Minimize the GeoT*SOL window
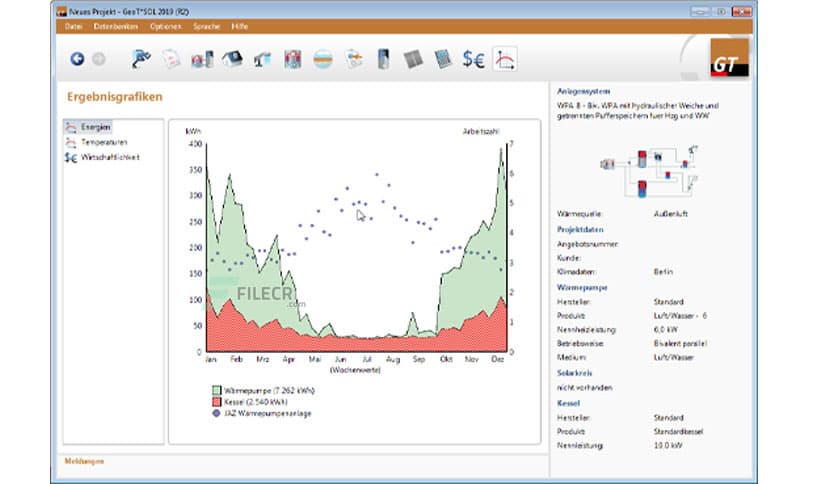 click(x=700, y=11)
